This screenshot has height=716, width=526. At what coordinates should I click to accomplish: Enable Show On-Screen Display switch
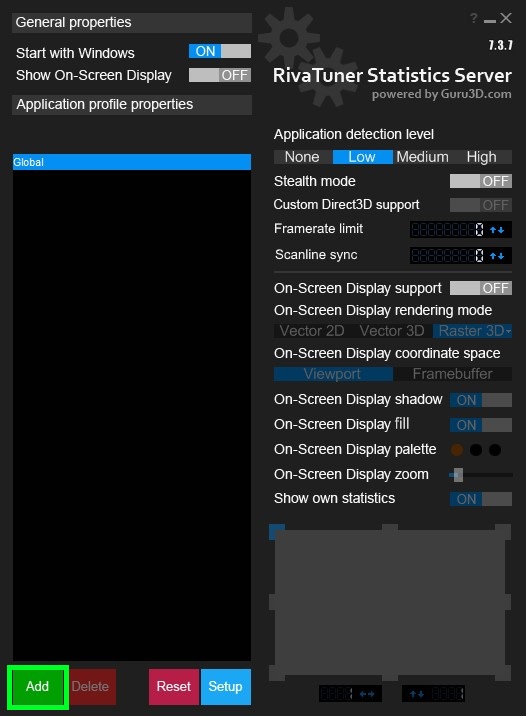pyautogui.click(x=220, y=75)
